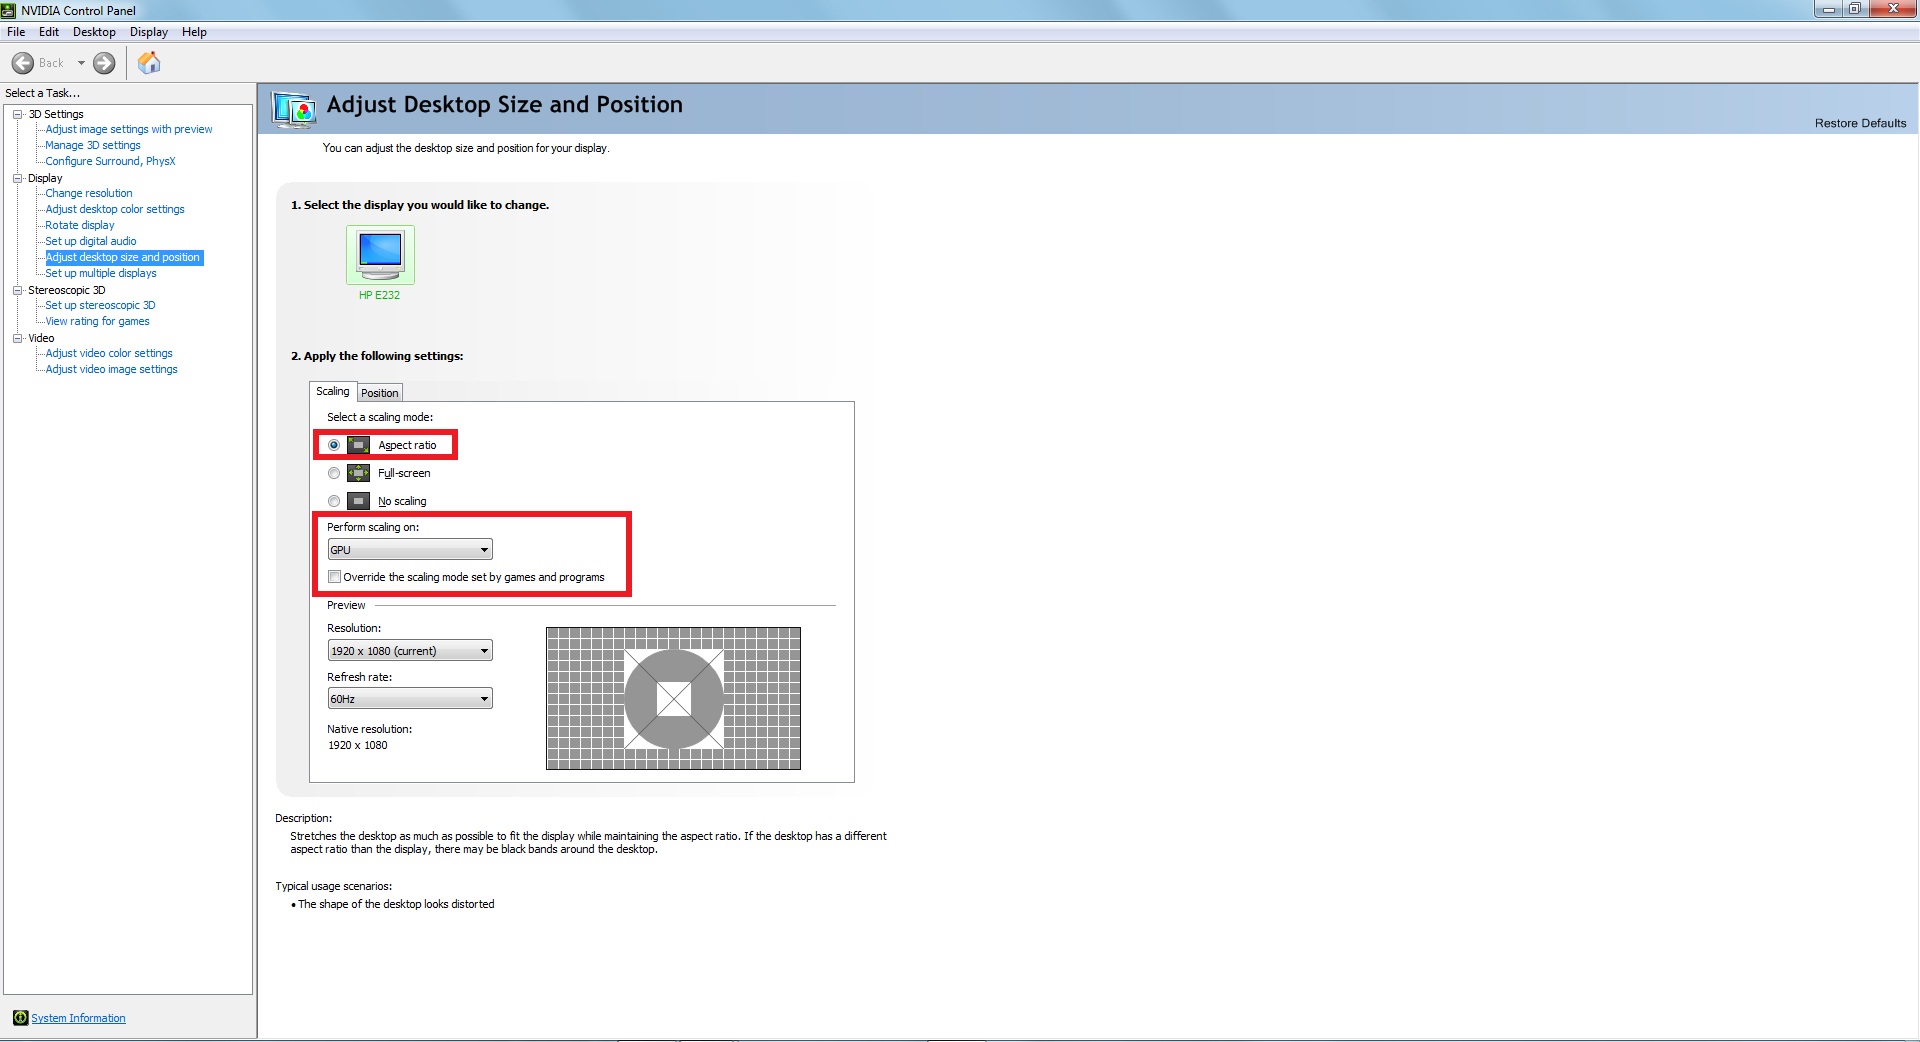
Task: Click the Full-screen scaling mode icon
Action: pyautogui.click(x=358, y=473)
